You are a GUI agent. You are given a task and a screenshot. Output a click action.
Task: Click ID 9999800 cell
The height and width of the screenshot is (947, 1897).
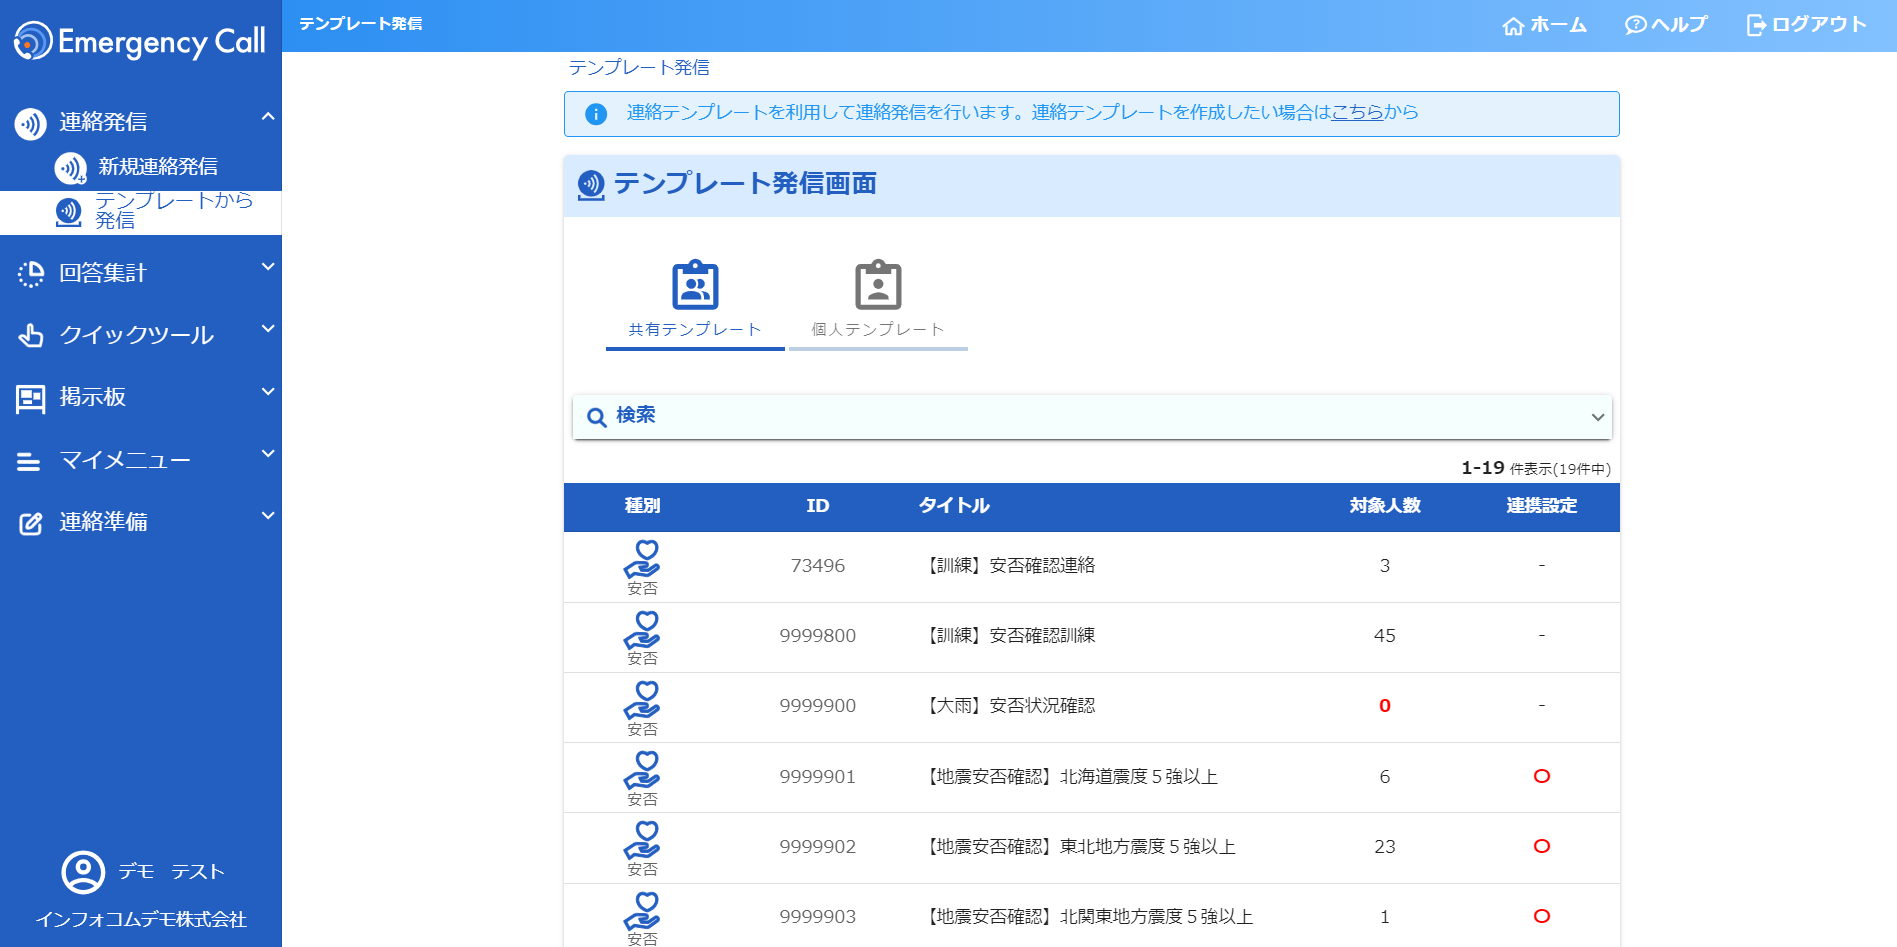click(818, 636)
